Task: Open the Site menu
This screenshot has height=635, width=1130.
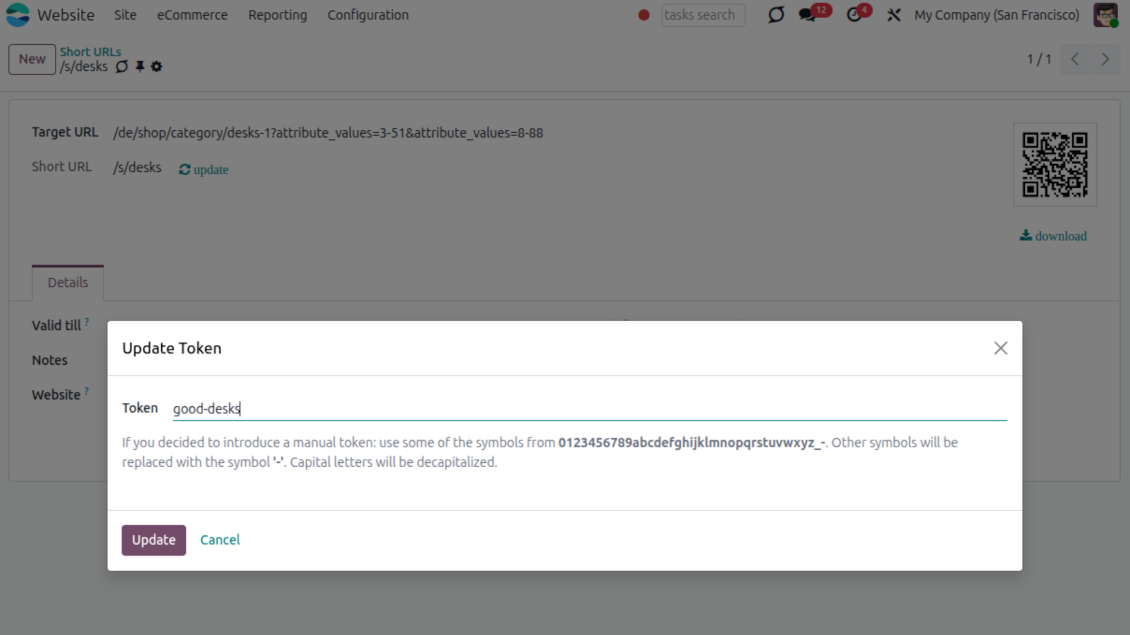Action: point(125,15)
